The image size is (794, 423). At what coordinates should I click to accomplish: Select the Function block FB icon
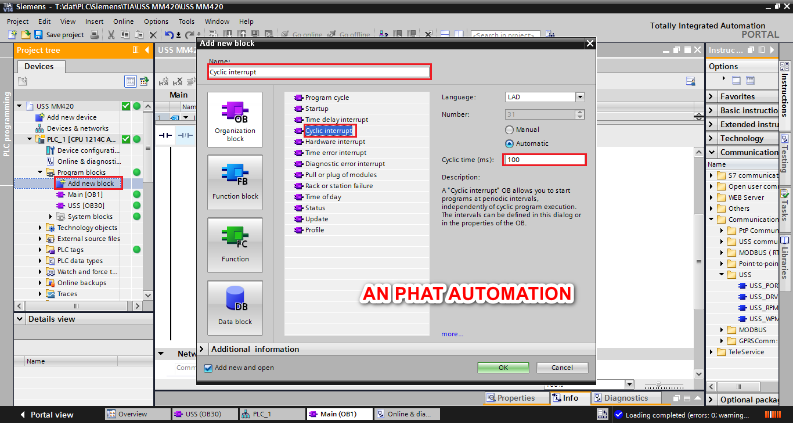(235, 182)
